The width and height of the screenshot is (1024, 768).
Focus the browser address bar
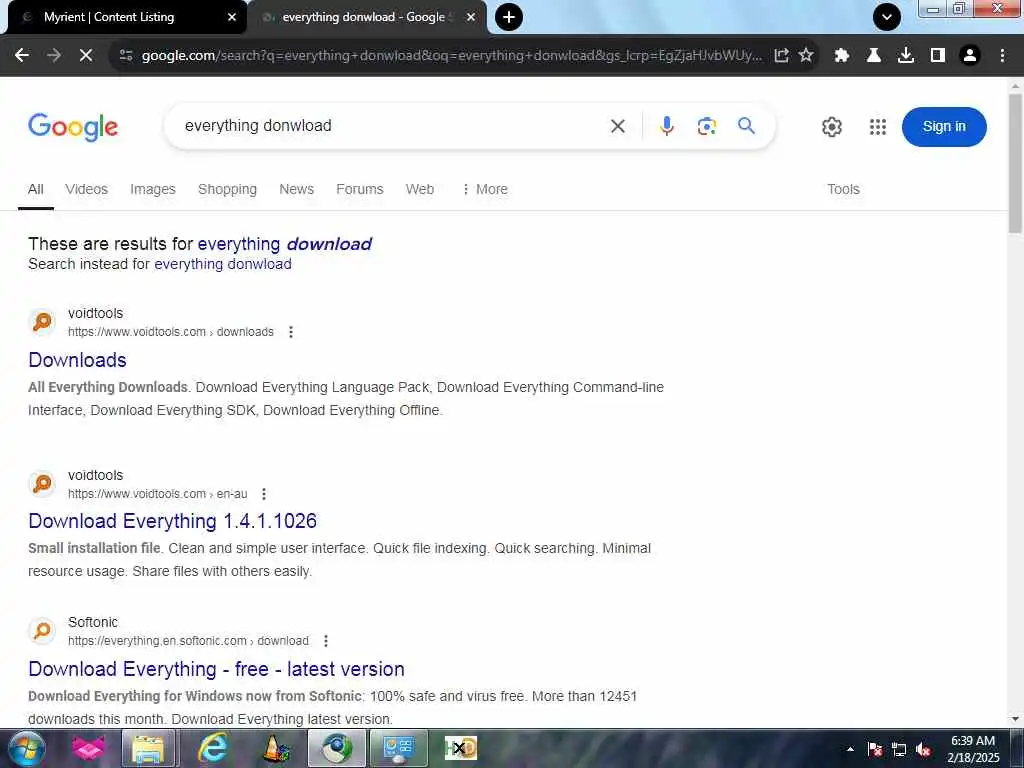pyautogui.click(x=451, y=56)
